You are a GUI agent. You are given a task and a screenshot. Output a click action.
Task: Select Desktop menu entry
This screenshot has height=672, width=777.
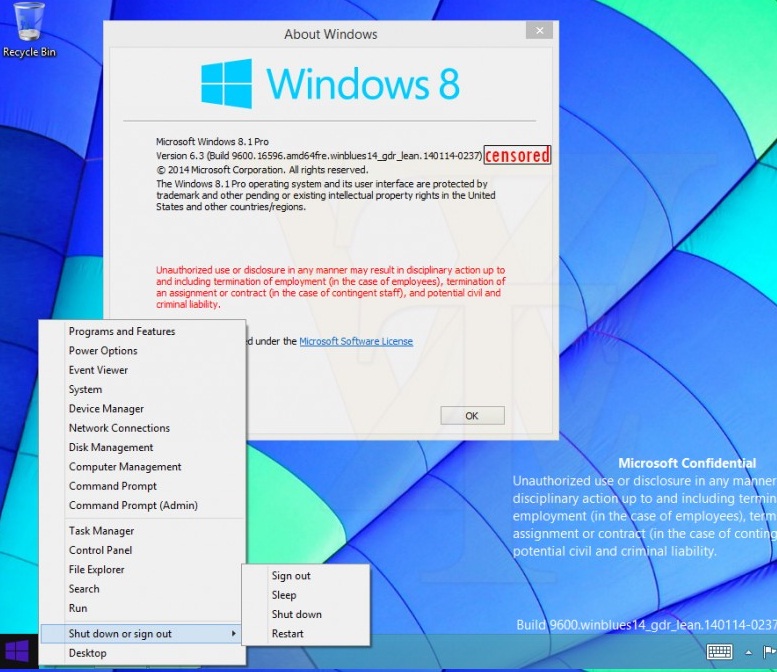(143, 653)
